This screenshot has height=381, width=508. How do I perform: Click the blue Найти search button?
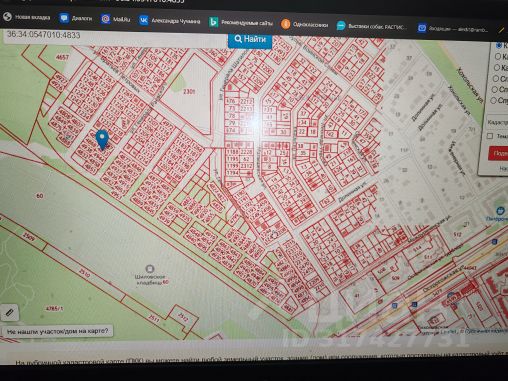pyautogui.click(x=250, y=40)
